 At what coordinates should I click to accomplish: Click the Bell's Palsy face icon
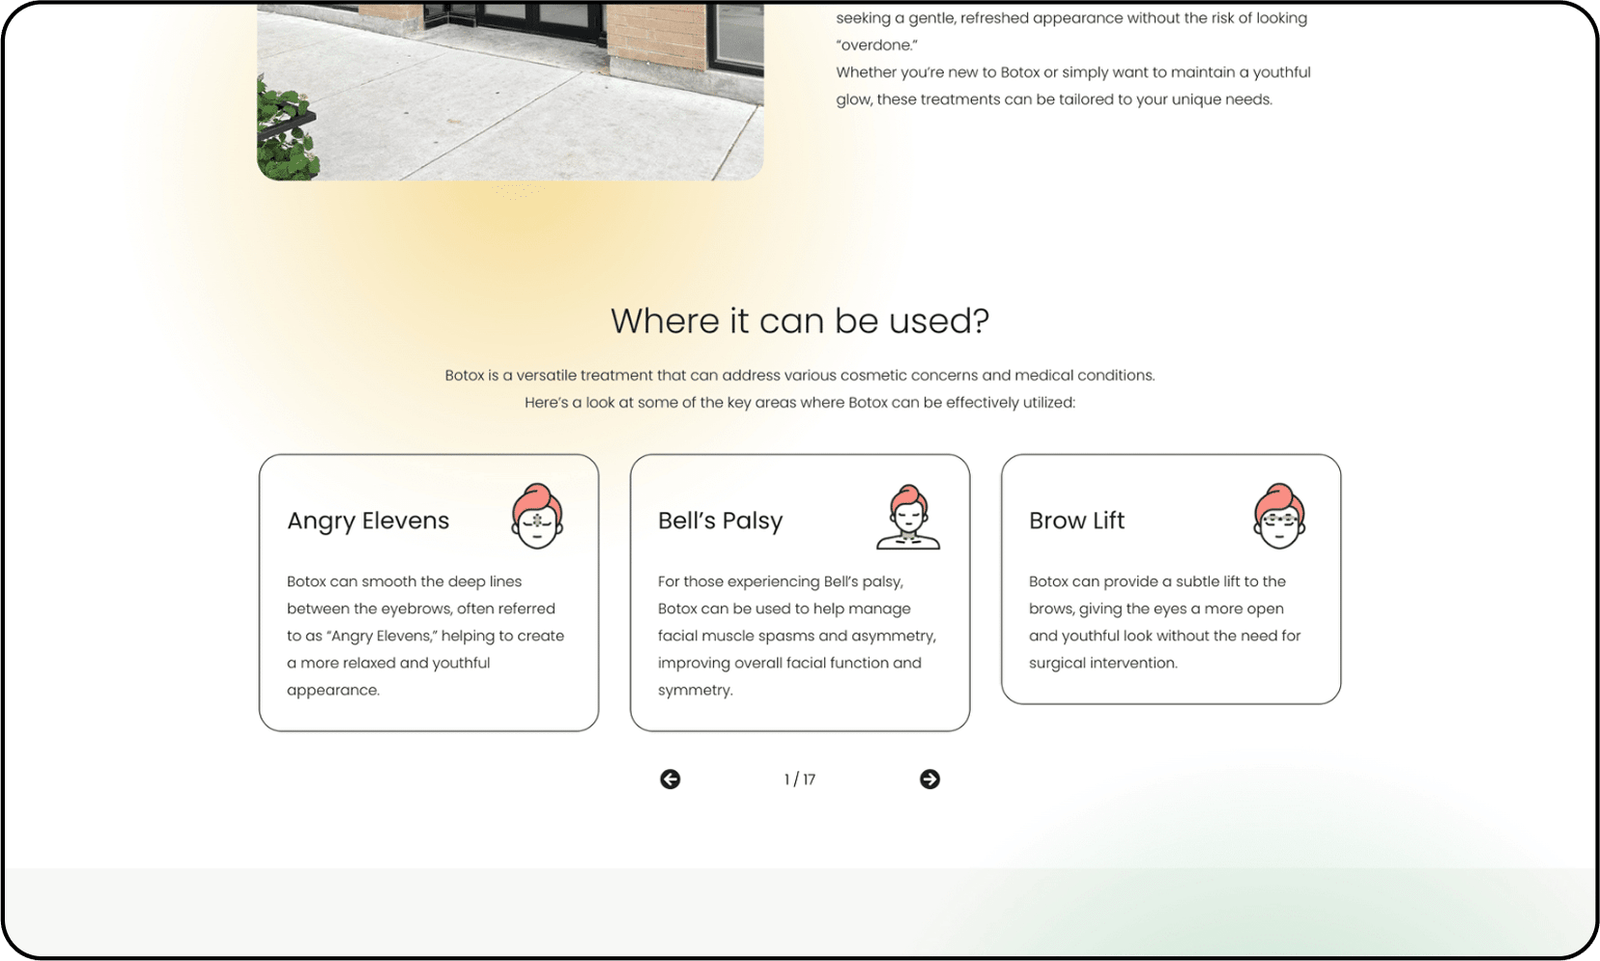(908, 517)
